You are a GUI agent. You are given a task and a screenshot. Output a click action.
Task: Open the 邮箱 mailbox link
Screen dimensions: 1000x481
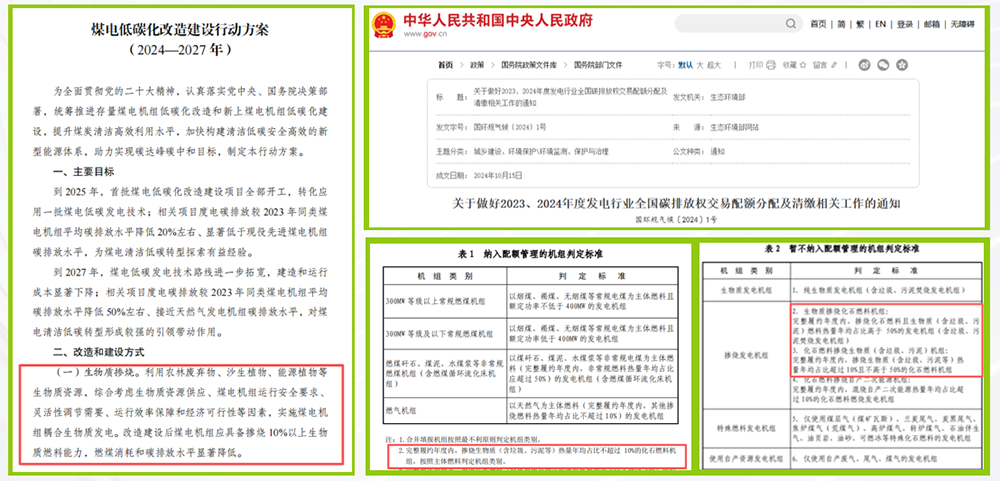click(x=931, y=24)
